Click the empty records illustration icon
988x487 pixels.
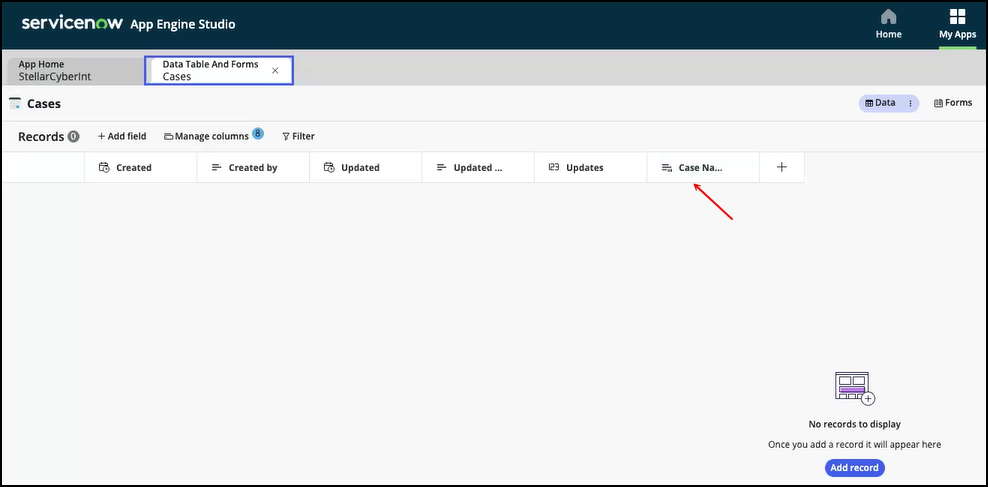click(x=853, y=388)
